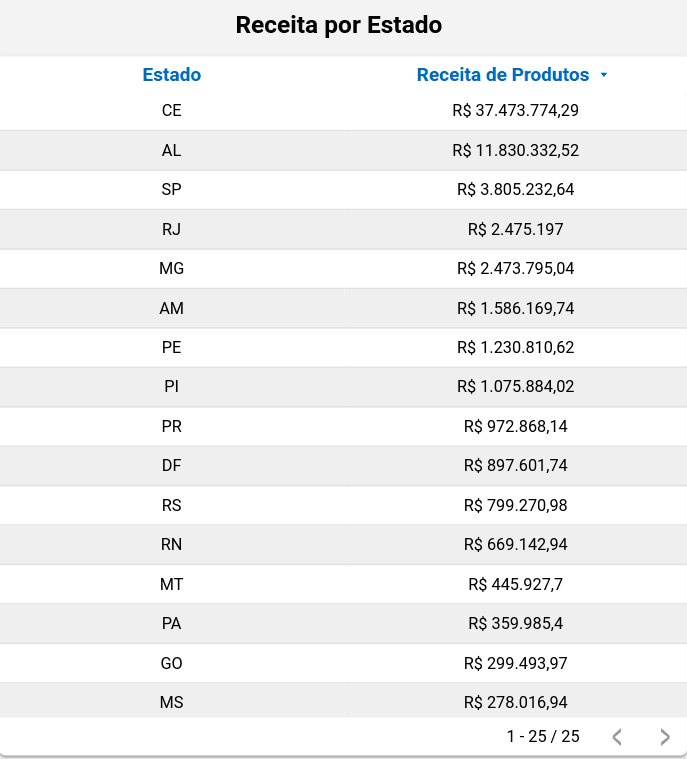
Task: Select the DF state cell
Action: point(171,466)
